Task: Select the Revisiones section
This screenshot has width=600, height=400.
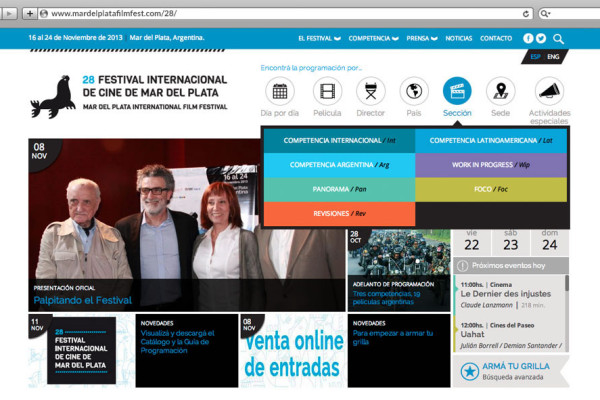Action: [339, 214]
